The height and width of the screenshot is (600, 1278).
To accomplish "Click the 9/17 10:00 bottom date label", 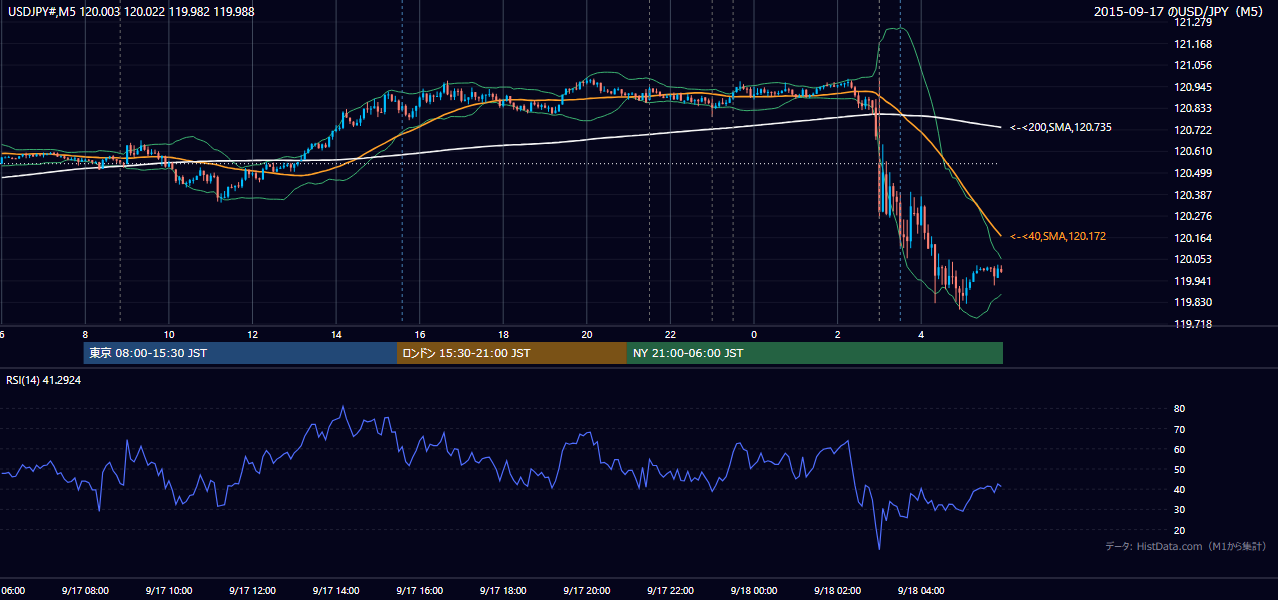I will click(x=168, y=590).
